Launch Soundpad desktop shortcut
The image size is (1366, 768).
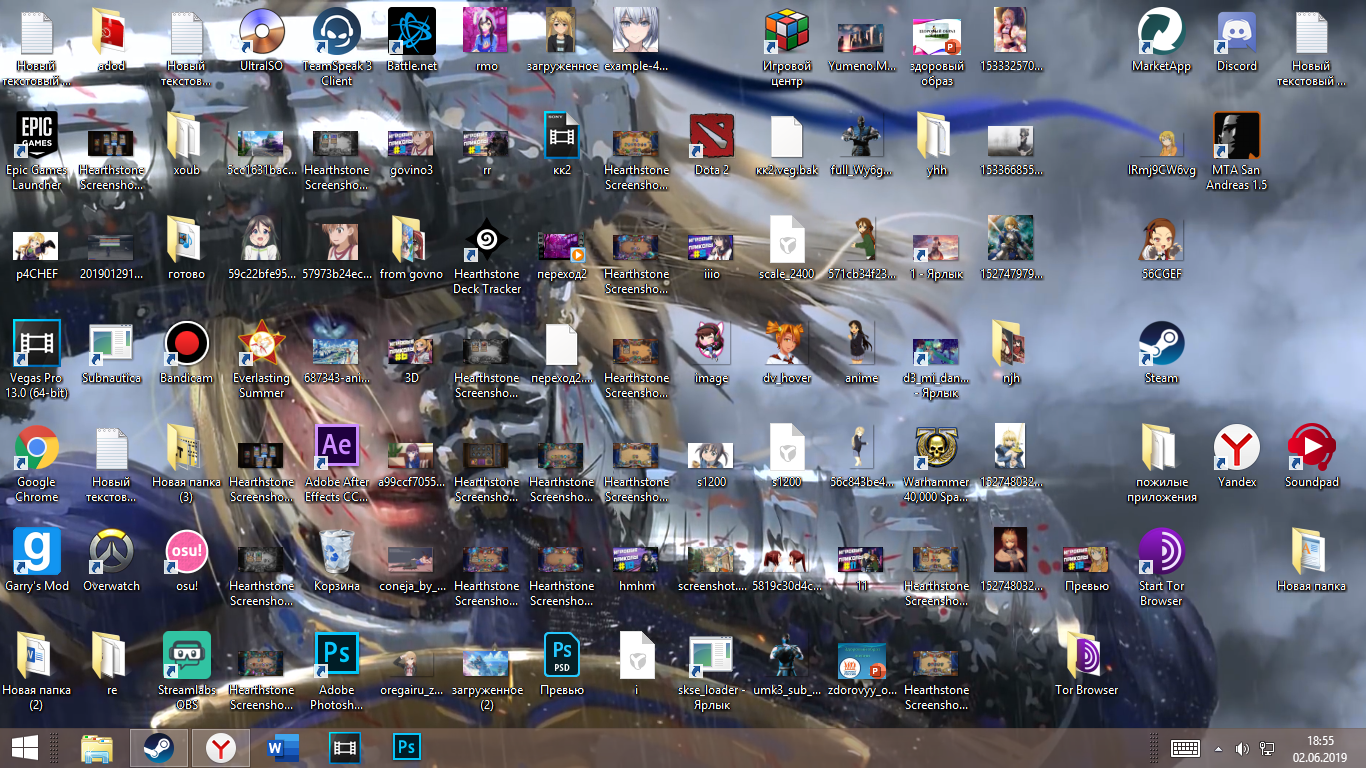[1312, 449]
